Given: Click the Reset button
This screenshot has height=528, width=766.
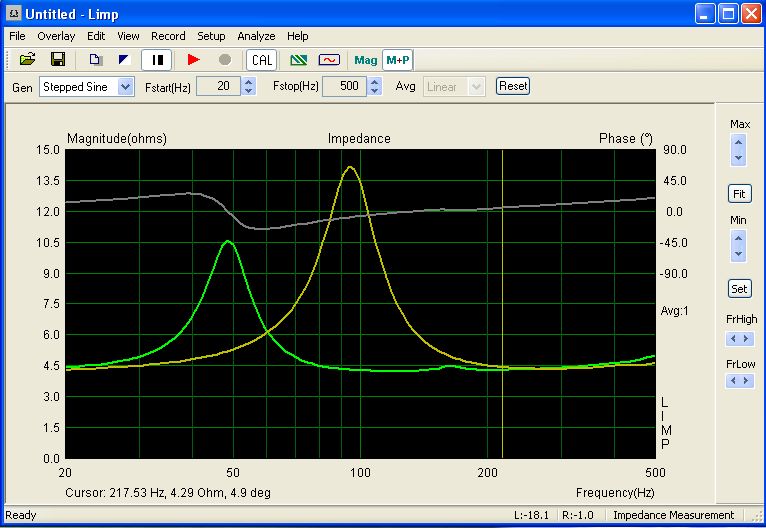Looking at the screenshot, I should pos(513,86).
